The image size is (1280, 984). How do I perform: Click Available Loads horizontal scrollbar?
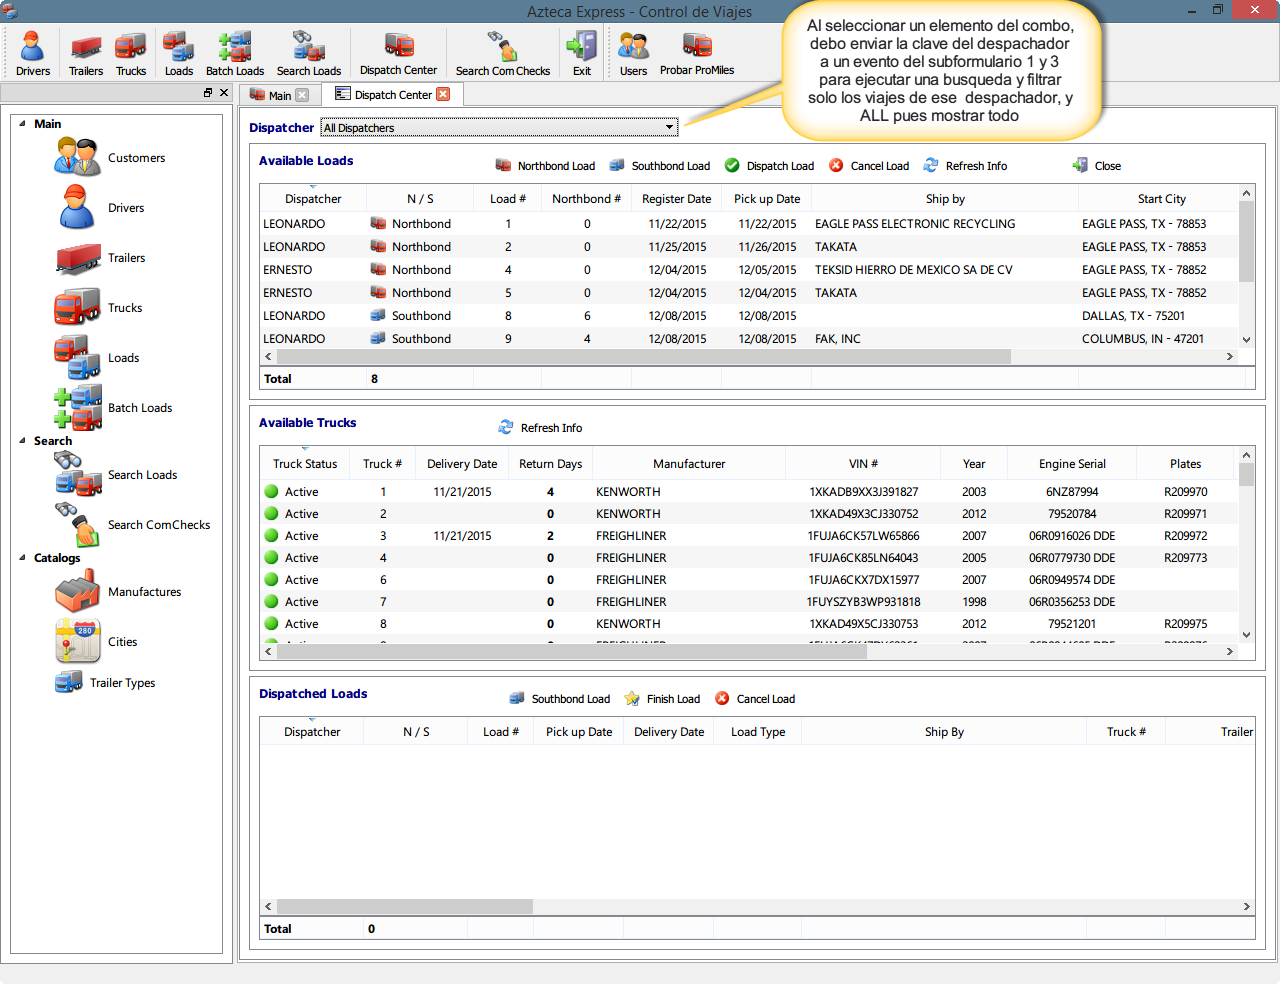coord(640,357)
